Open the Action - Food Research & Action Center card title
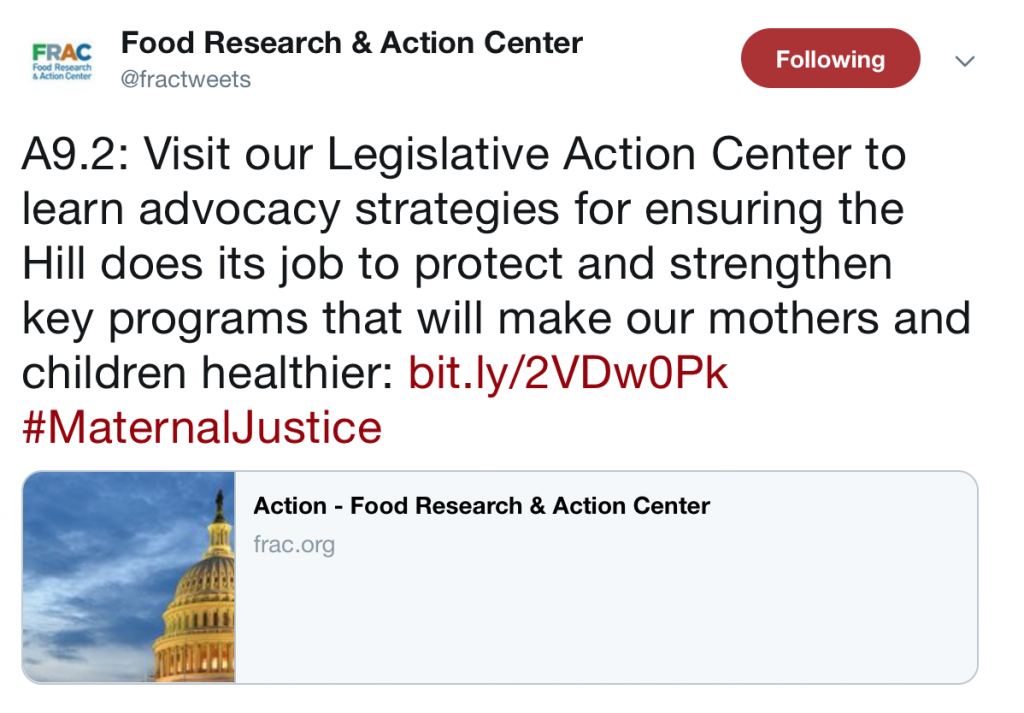Image resolution: width=1024 pixels, height=713 pixels. [481, 506]
